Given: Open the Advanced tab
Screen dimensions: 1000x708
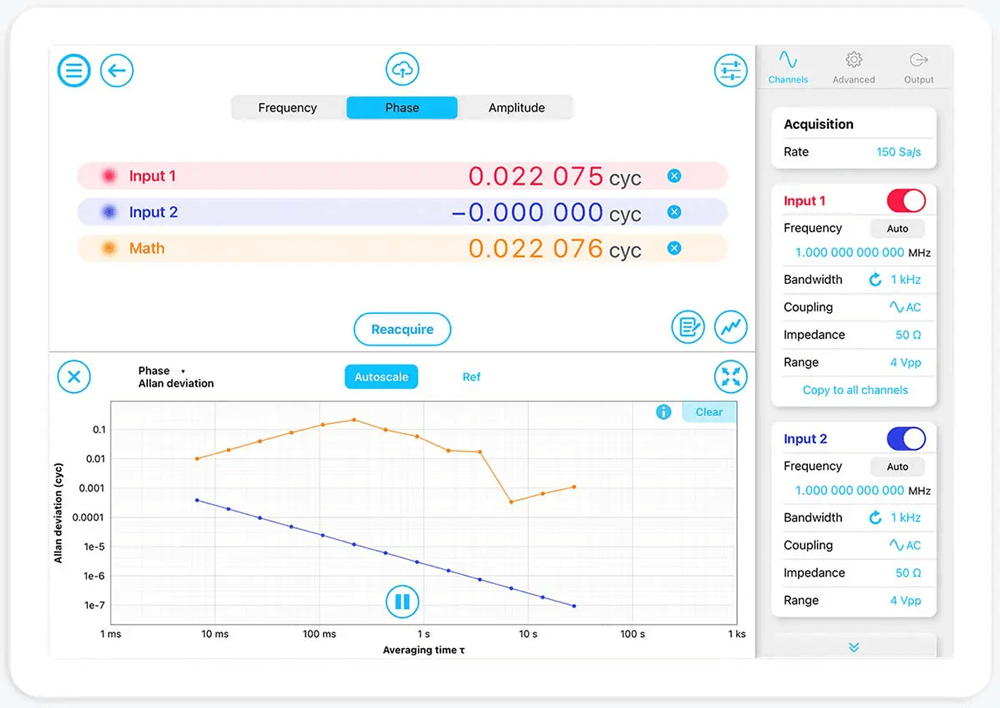Looking at the screenshot, I should (x=853, y=66).
